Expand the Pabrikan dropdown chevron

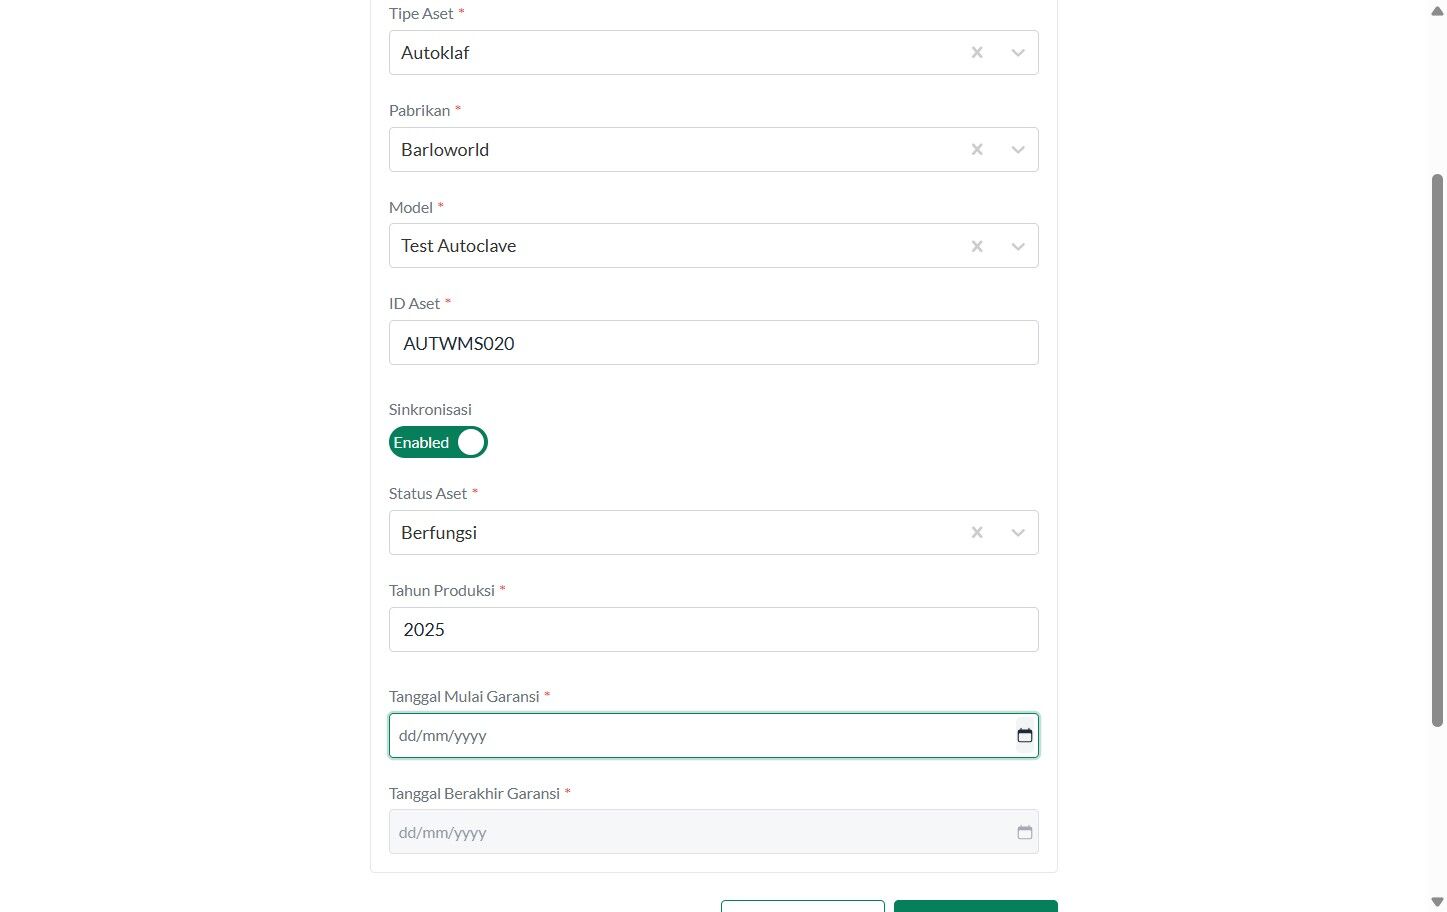point(1018,150)
